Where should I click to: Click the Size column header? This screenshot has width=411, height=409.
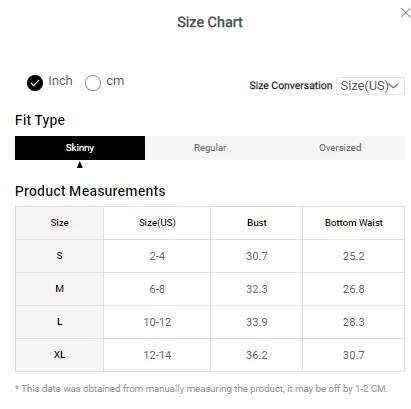[x=59, y=223]
